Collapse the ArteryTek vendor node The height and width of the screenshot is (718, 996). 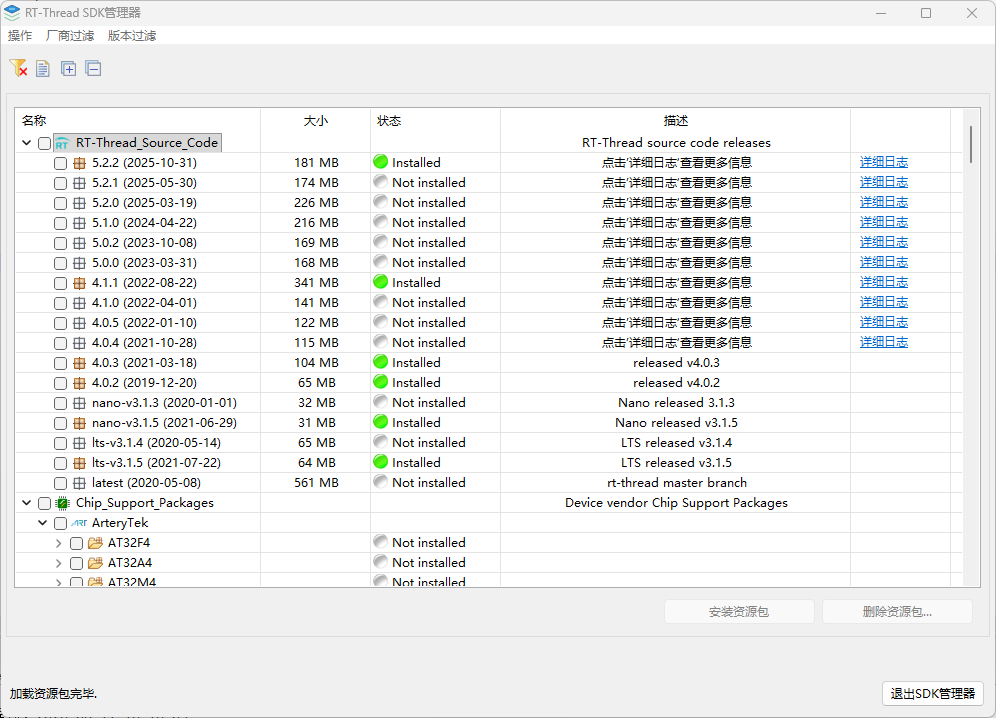pos(43,523)
